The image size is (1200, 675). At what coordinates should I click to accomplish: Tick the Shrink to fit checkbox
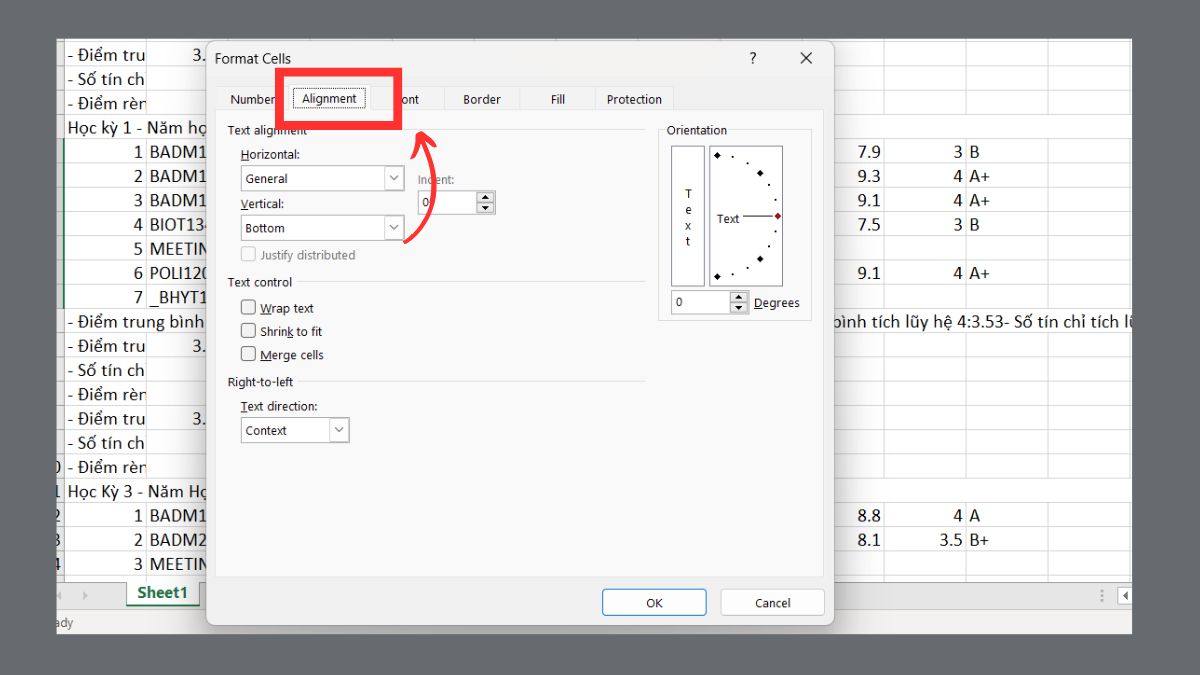point(248,331)
